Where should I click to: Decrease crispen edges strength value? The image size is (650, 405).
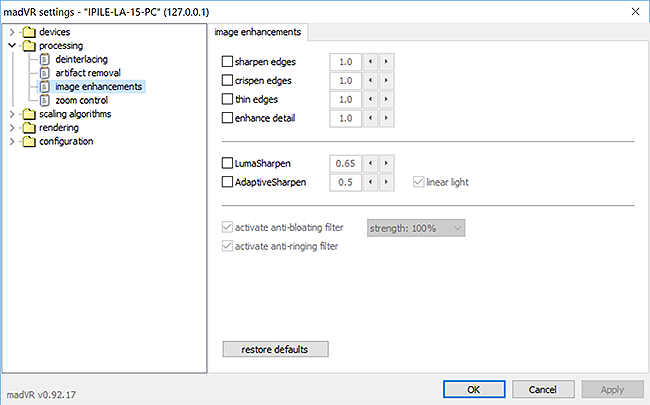click(370, 80)
